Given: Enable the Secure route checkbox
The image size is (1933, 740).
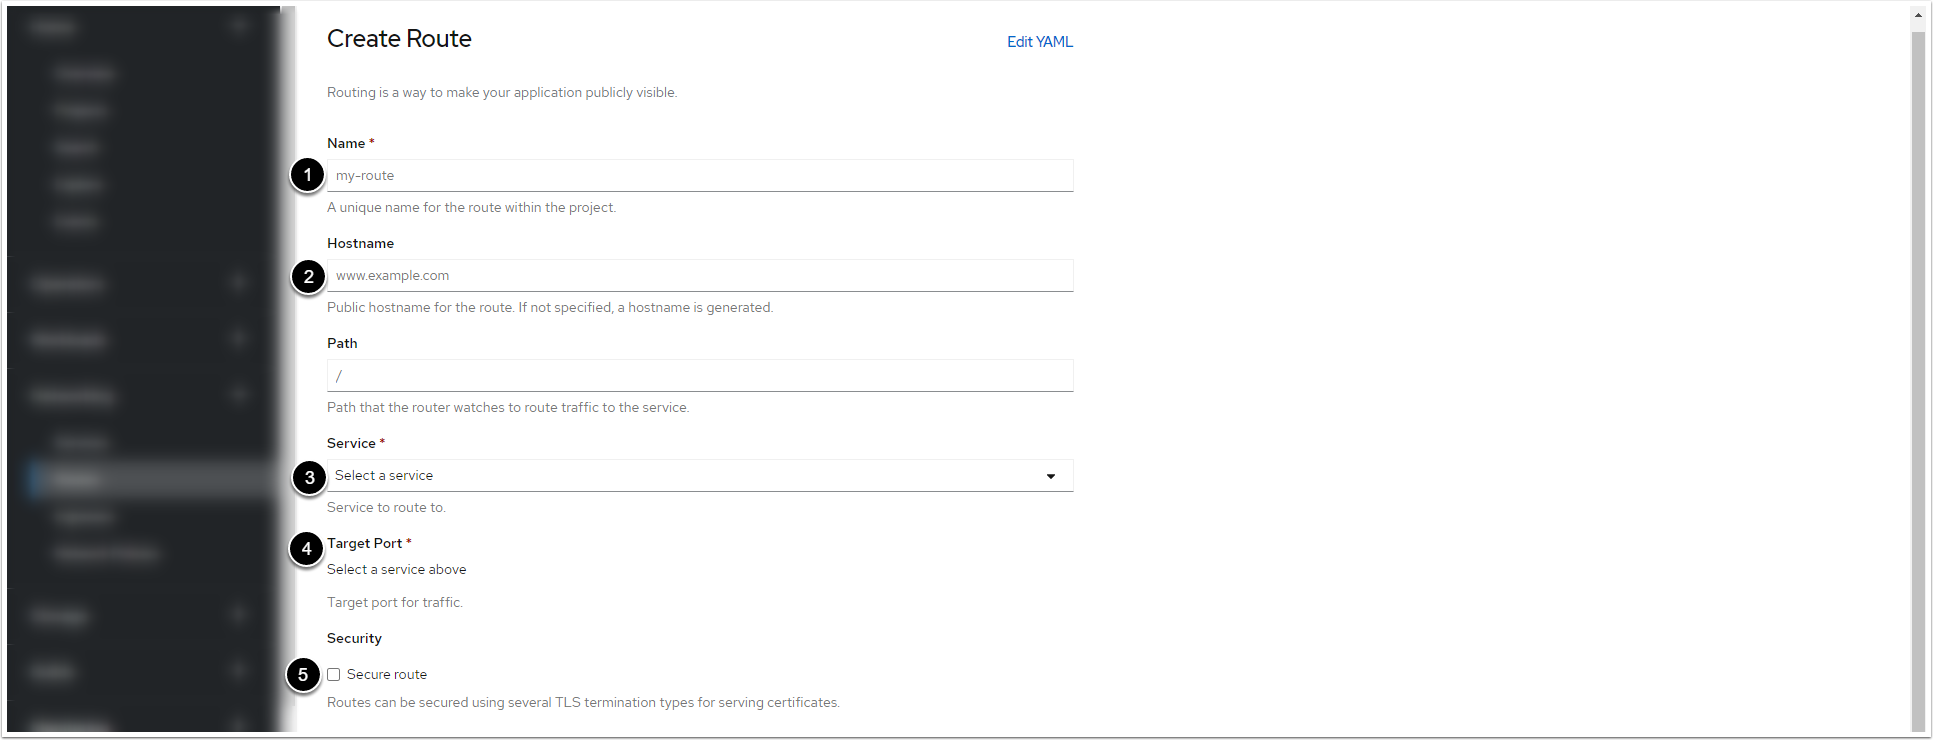Looking at the screenshot, I should [334, 675].
